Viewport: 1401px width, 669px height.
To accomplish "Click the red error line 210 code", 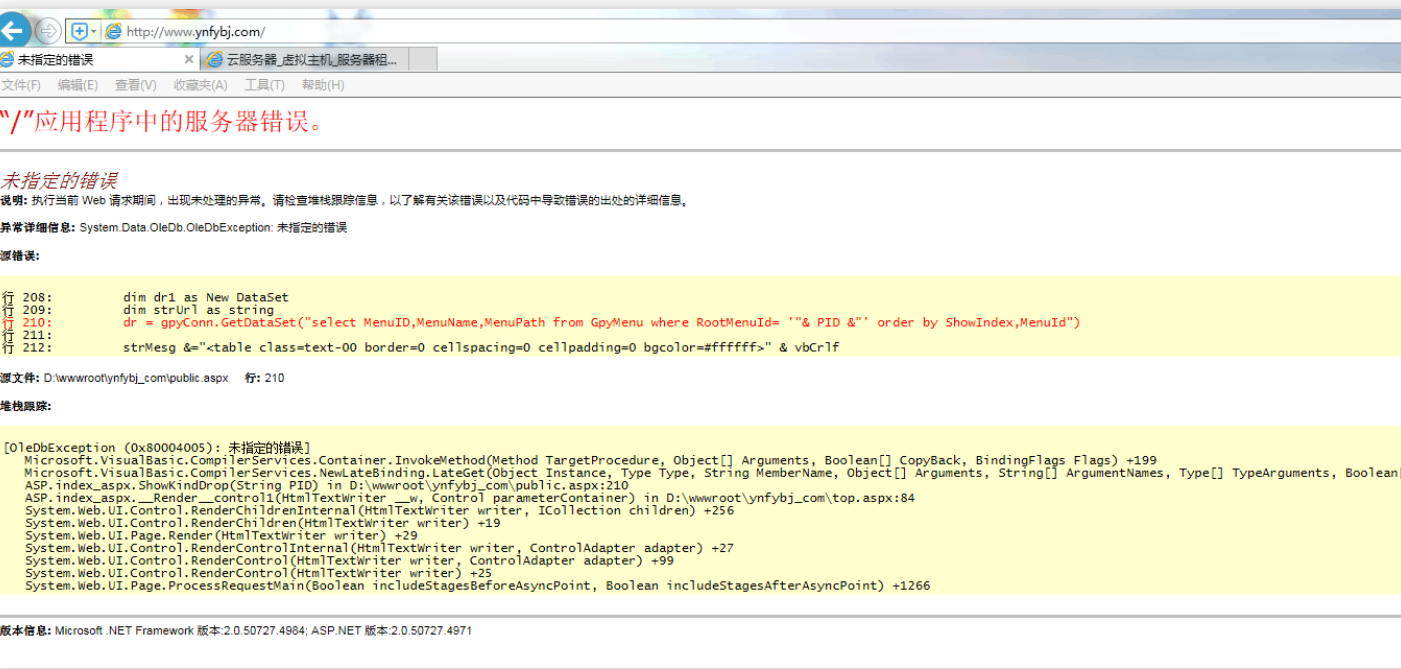I will [x=600, y=322].
